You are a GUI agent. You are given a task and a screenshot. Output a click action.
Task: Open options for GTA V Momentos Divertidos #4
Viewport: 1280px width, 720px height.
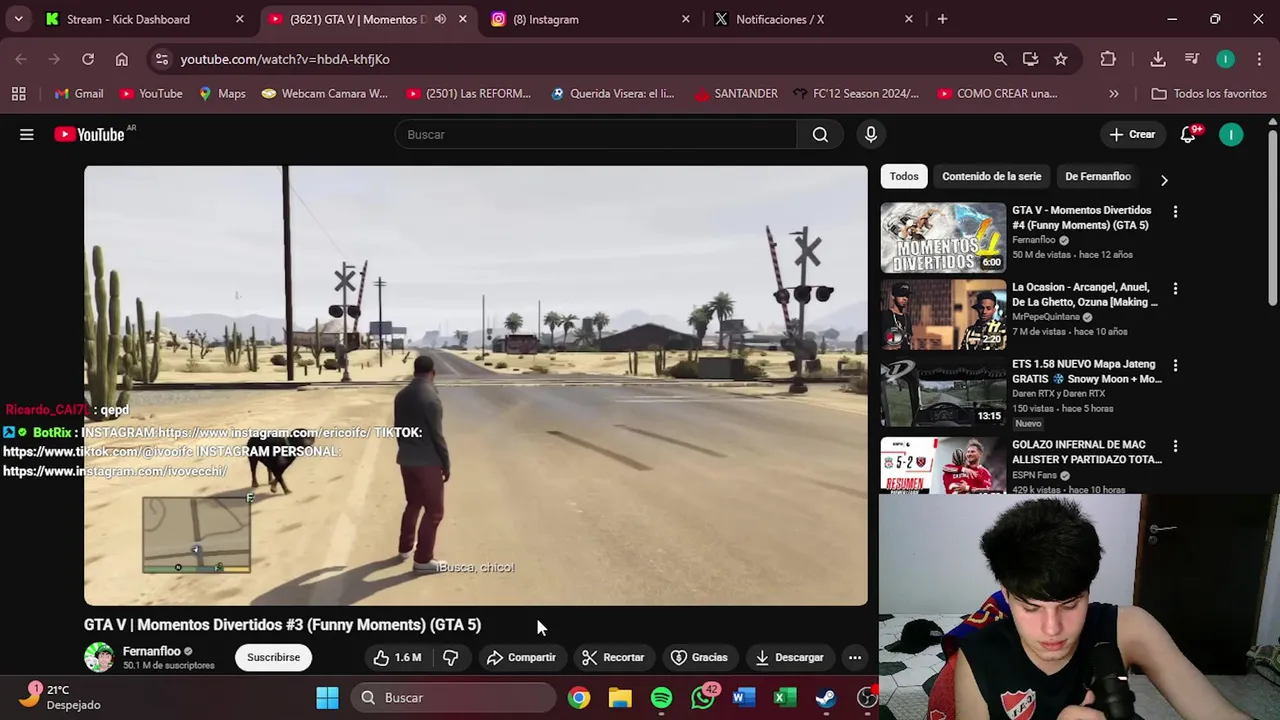coord(1175,212)
